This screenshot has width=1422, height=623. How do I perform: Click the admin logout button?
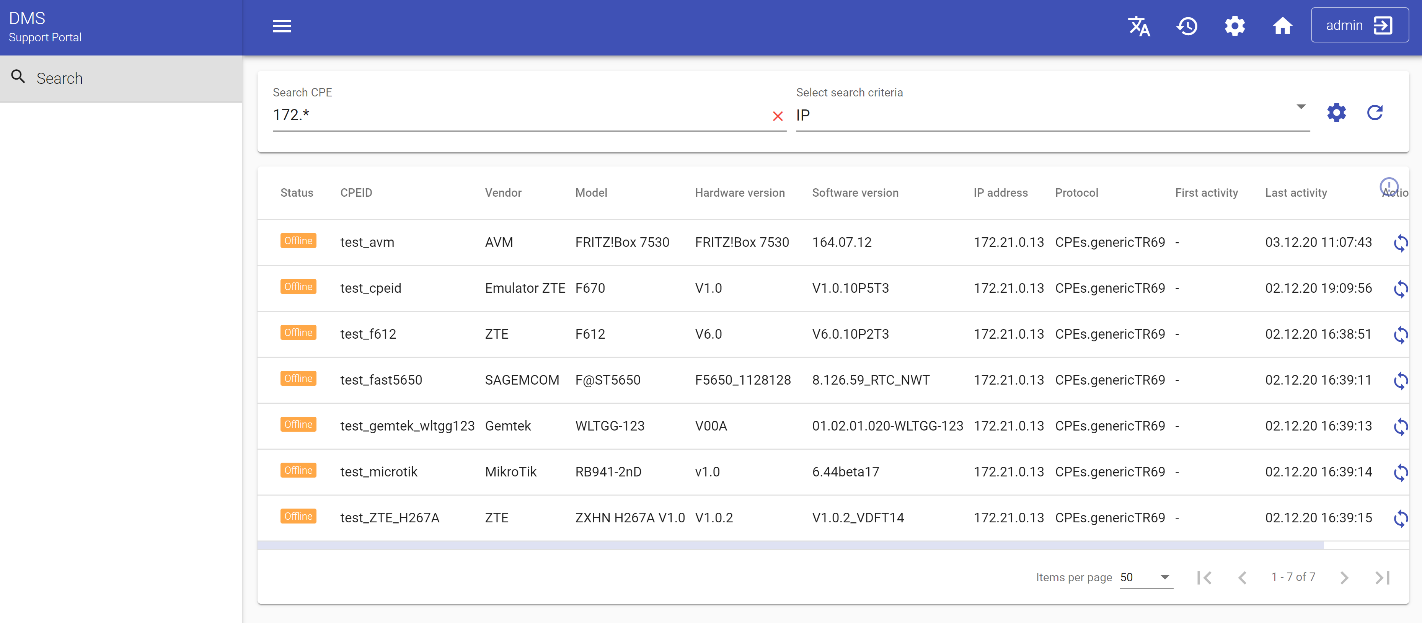[x=1359, y=26]
